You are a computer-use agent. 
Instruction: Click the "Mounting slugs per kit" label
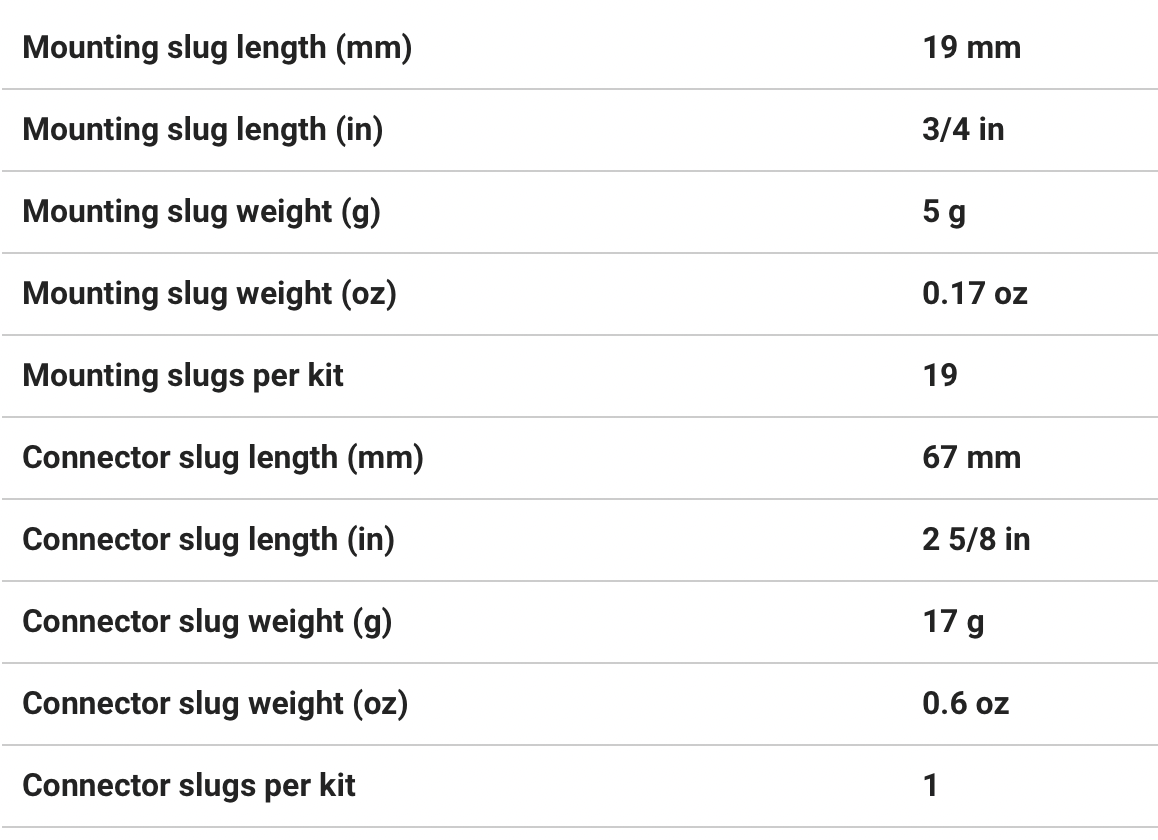183,376
